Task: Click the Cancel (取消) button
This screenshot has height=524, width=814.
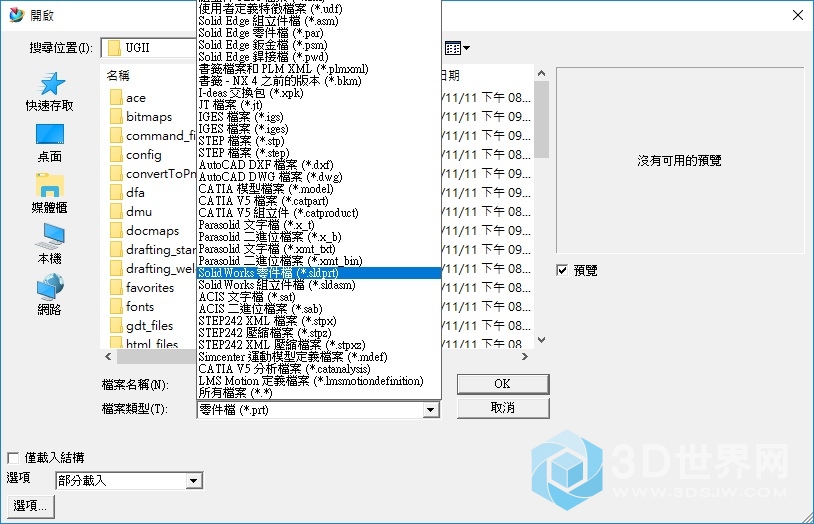Action: tap(503, 408)
